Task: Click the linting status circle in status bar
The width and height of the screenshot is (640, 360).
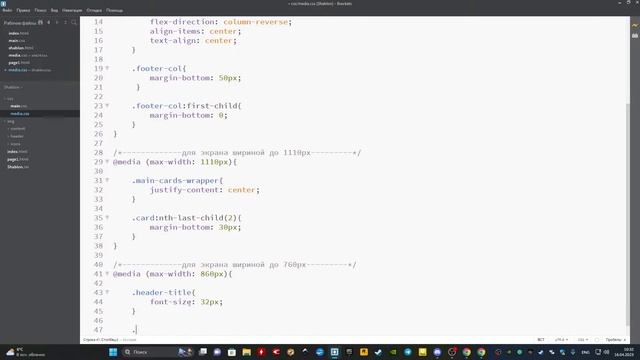Action: (x=597, y=340)
